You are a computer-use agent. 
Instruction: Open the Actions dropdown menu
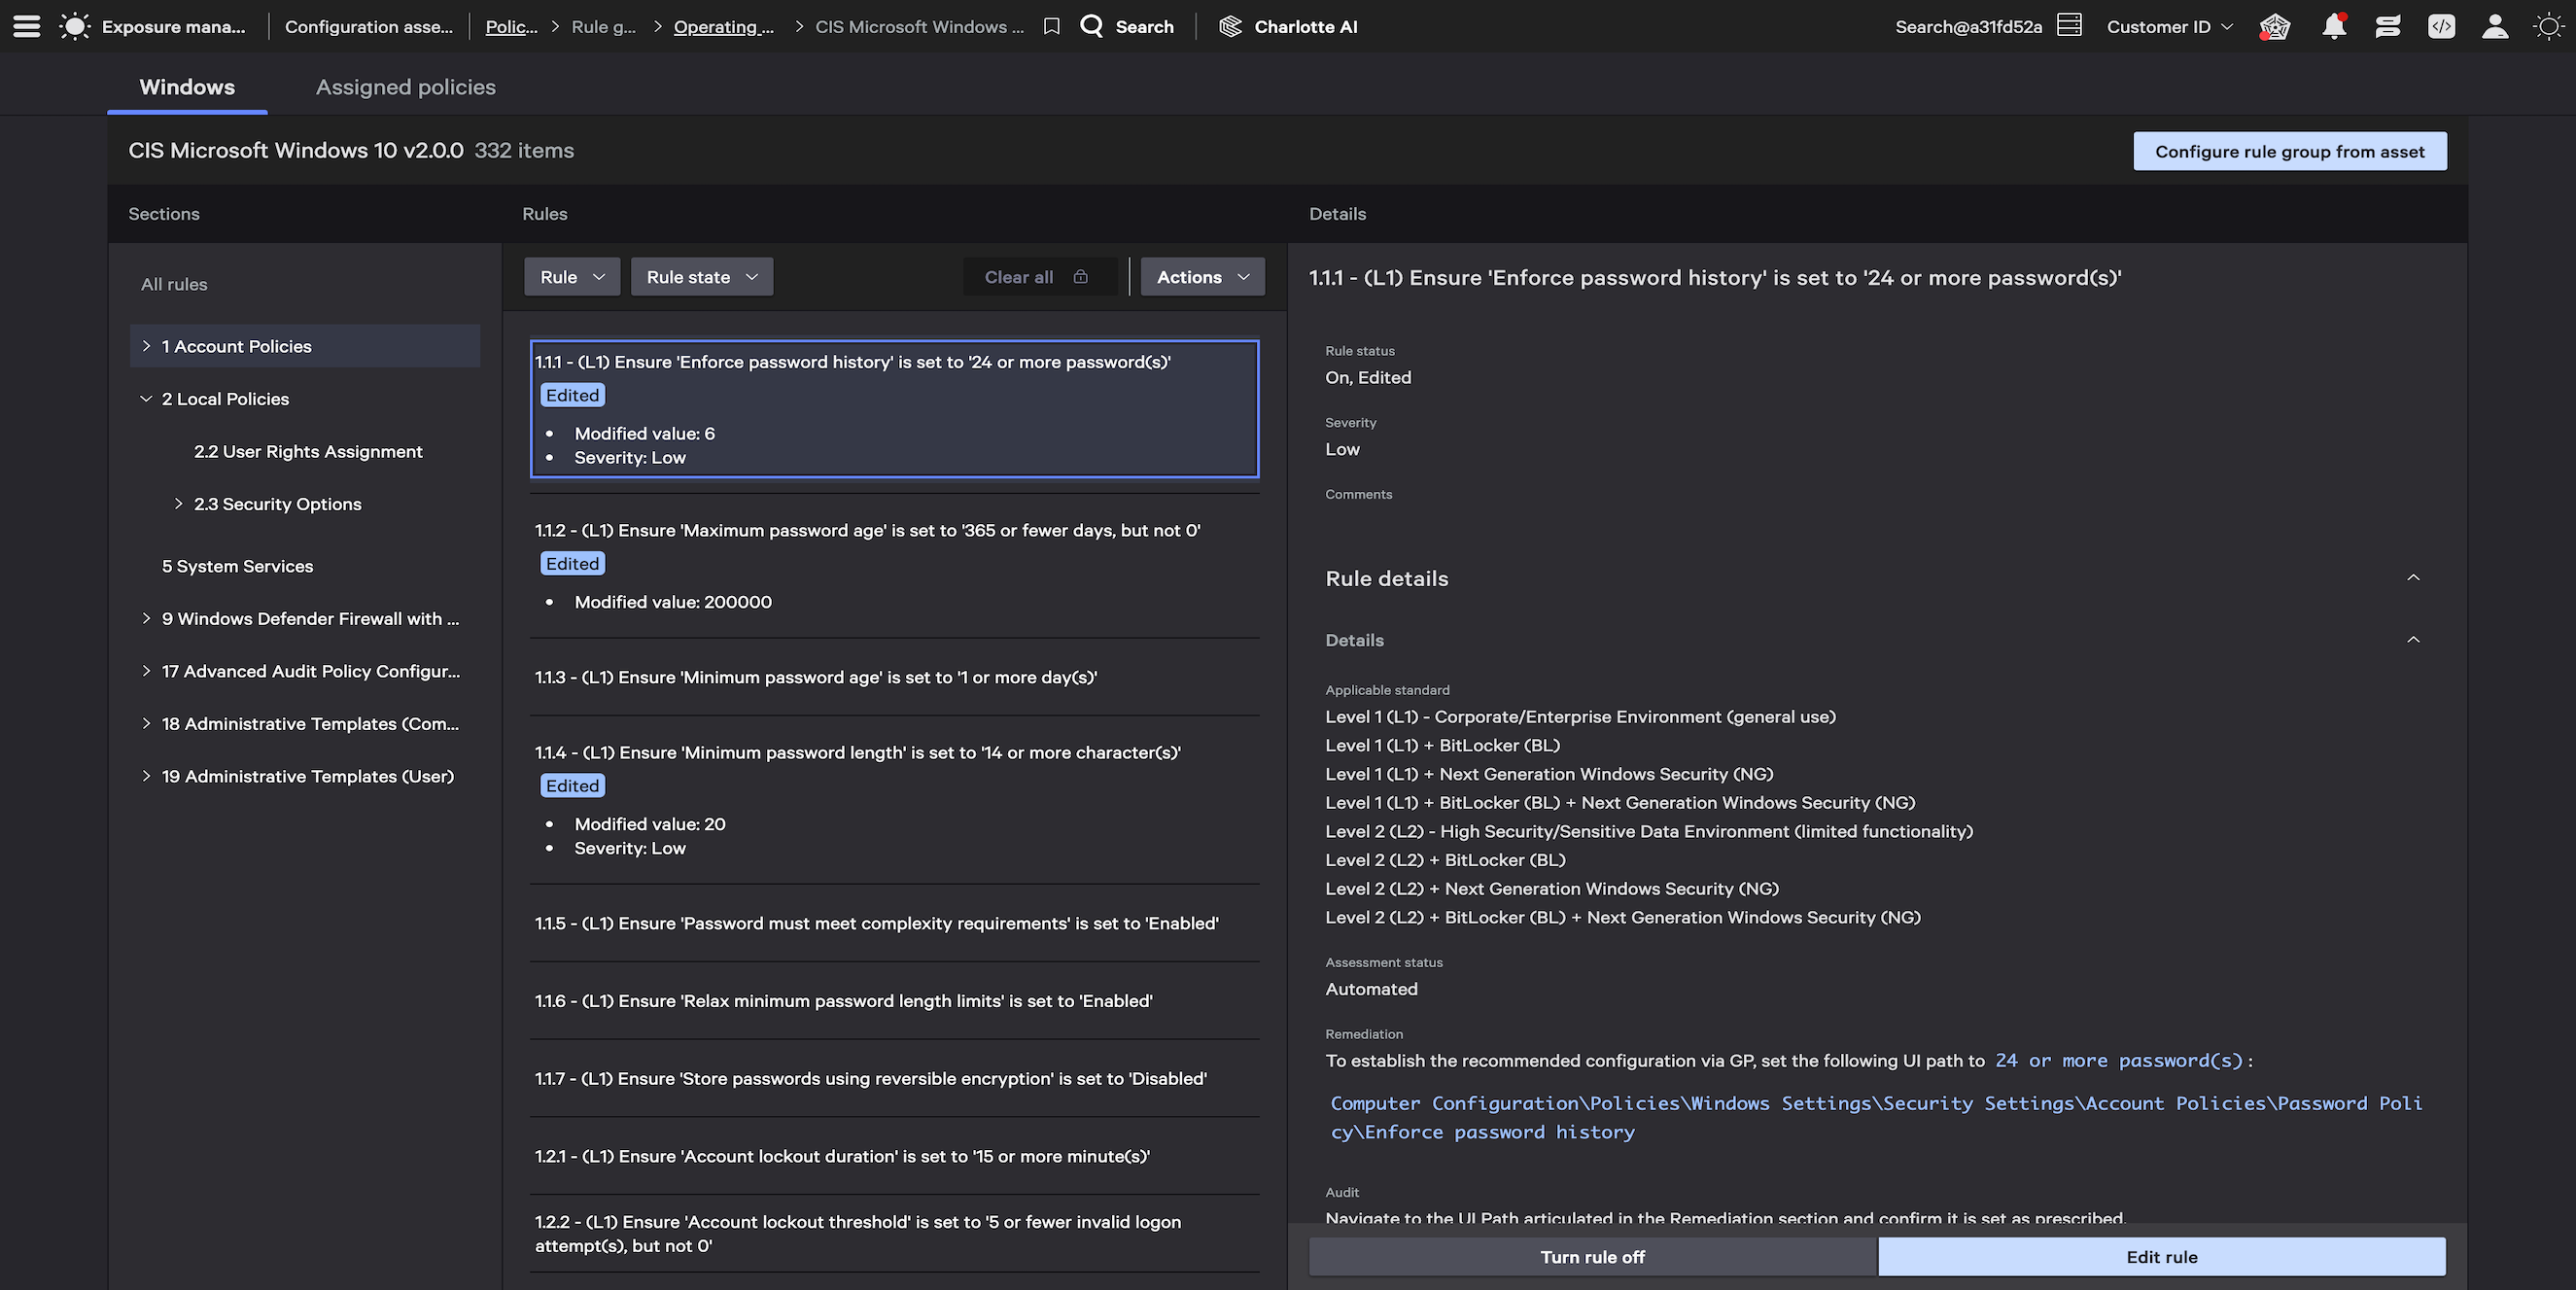[x=1203, y=277]
